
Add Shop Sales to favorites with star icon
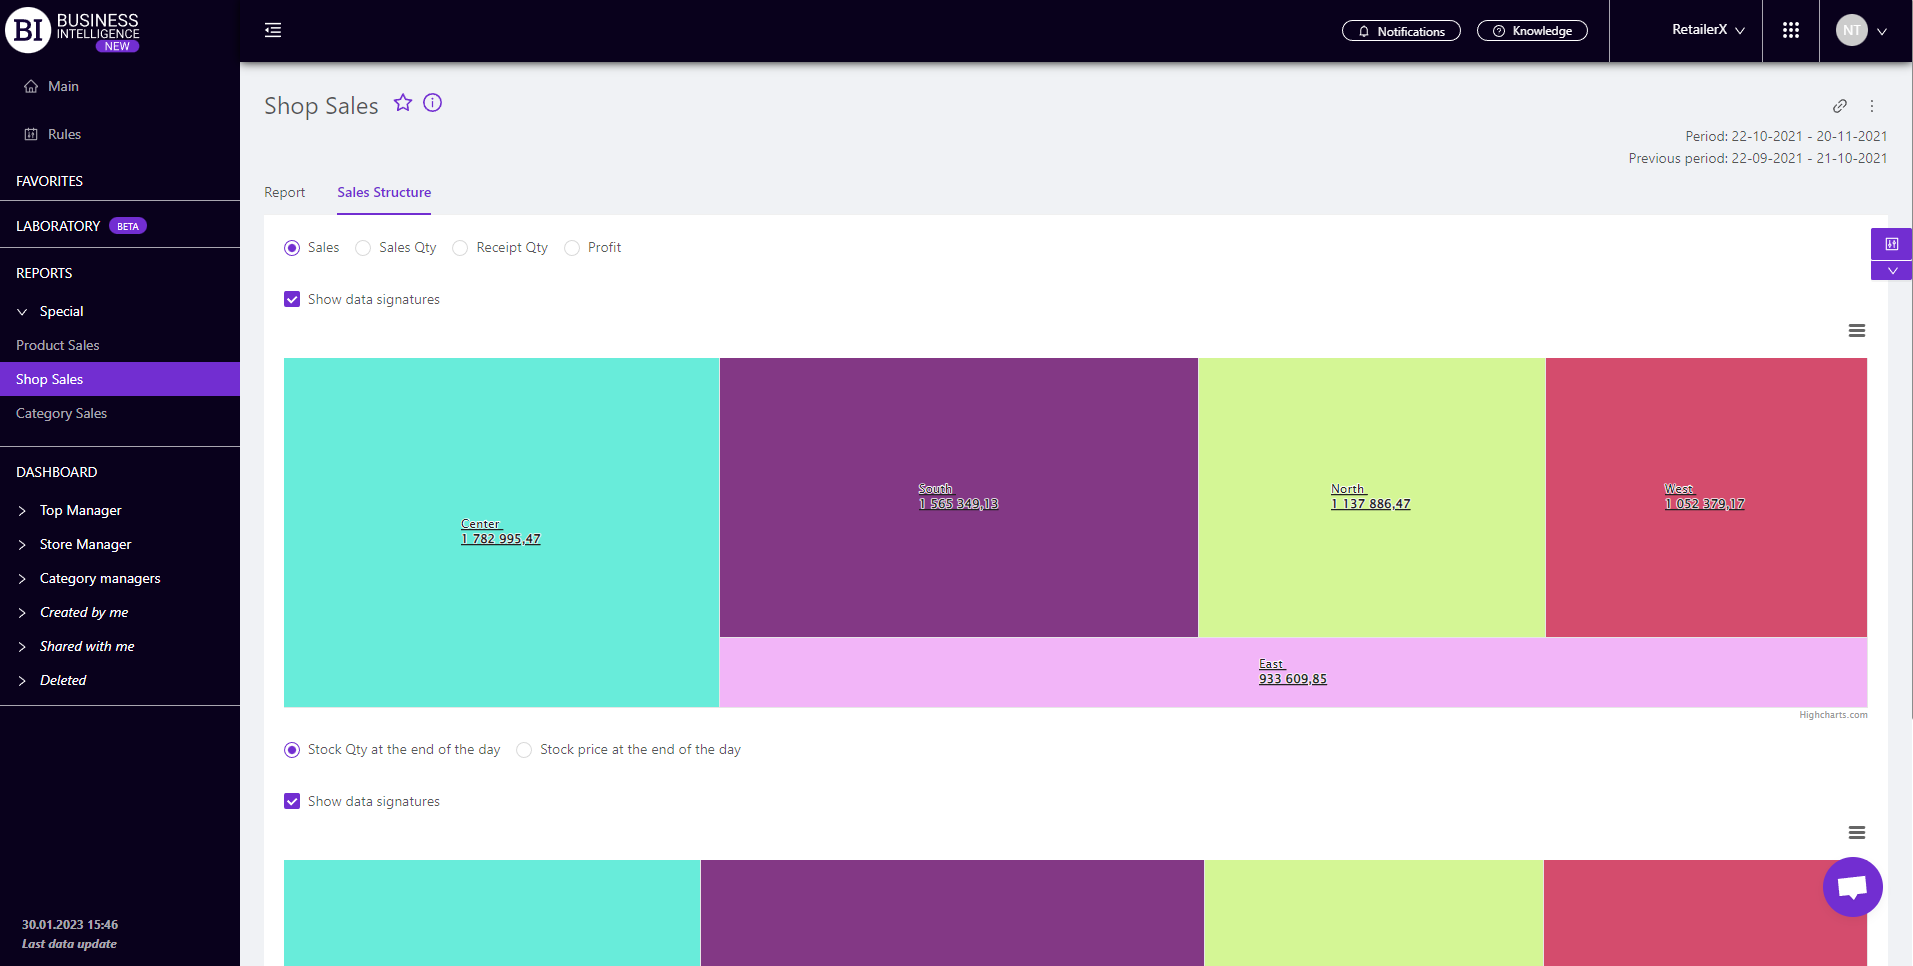[403, 103]
